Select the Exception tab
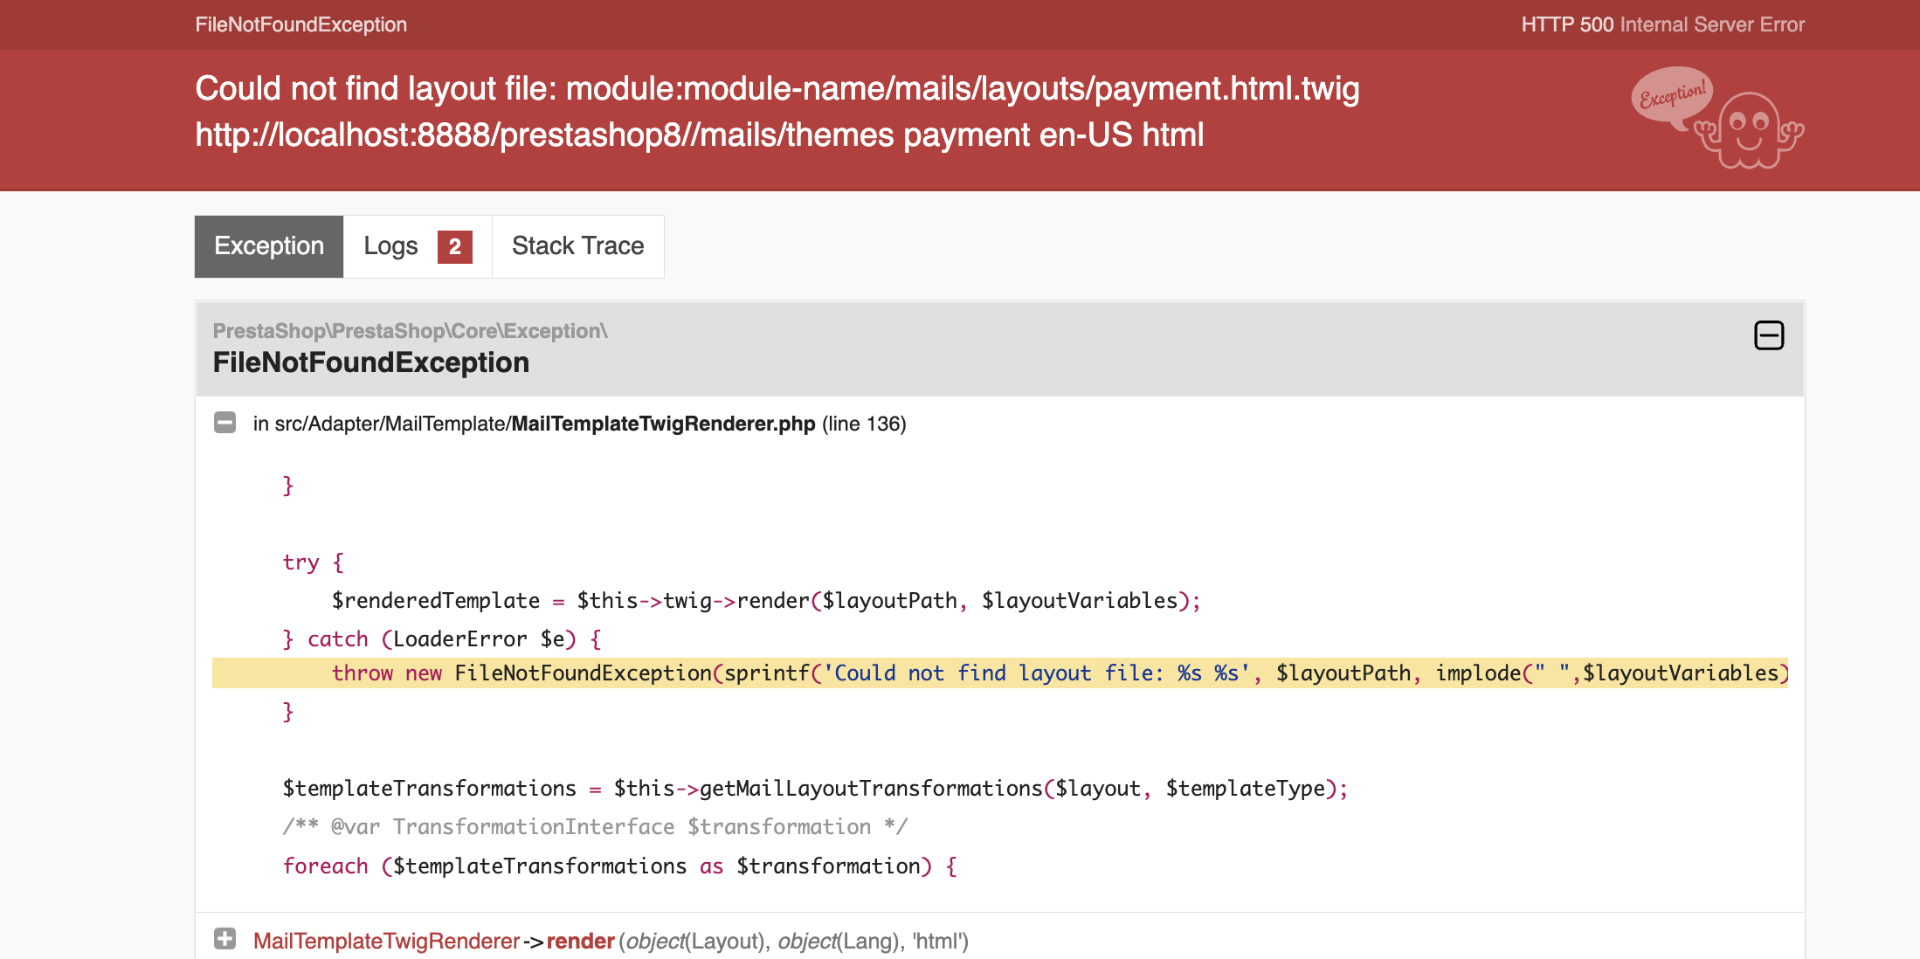The height and width of the screenshot is (959, 1920). 269,246
